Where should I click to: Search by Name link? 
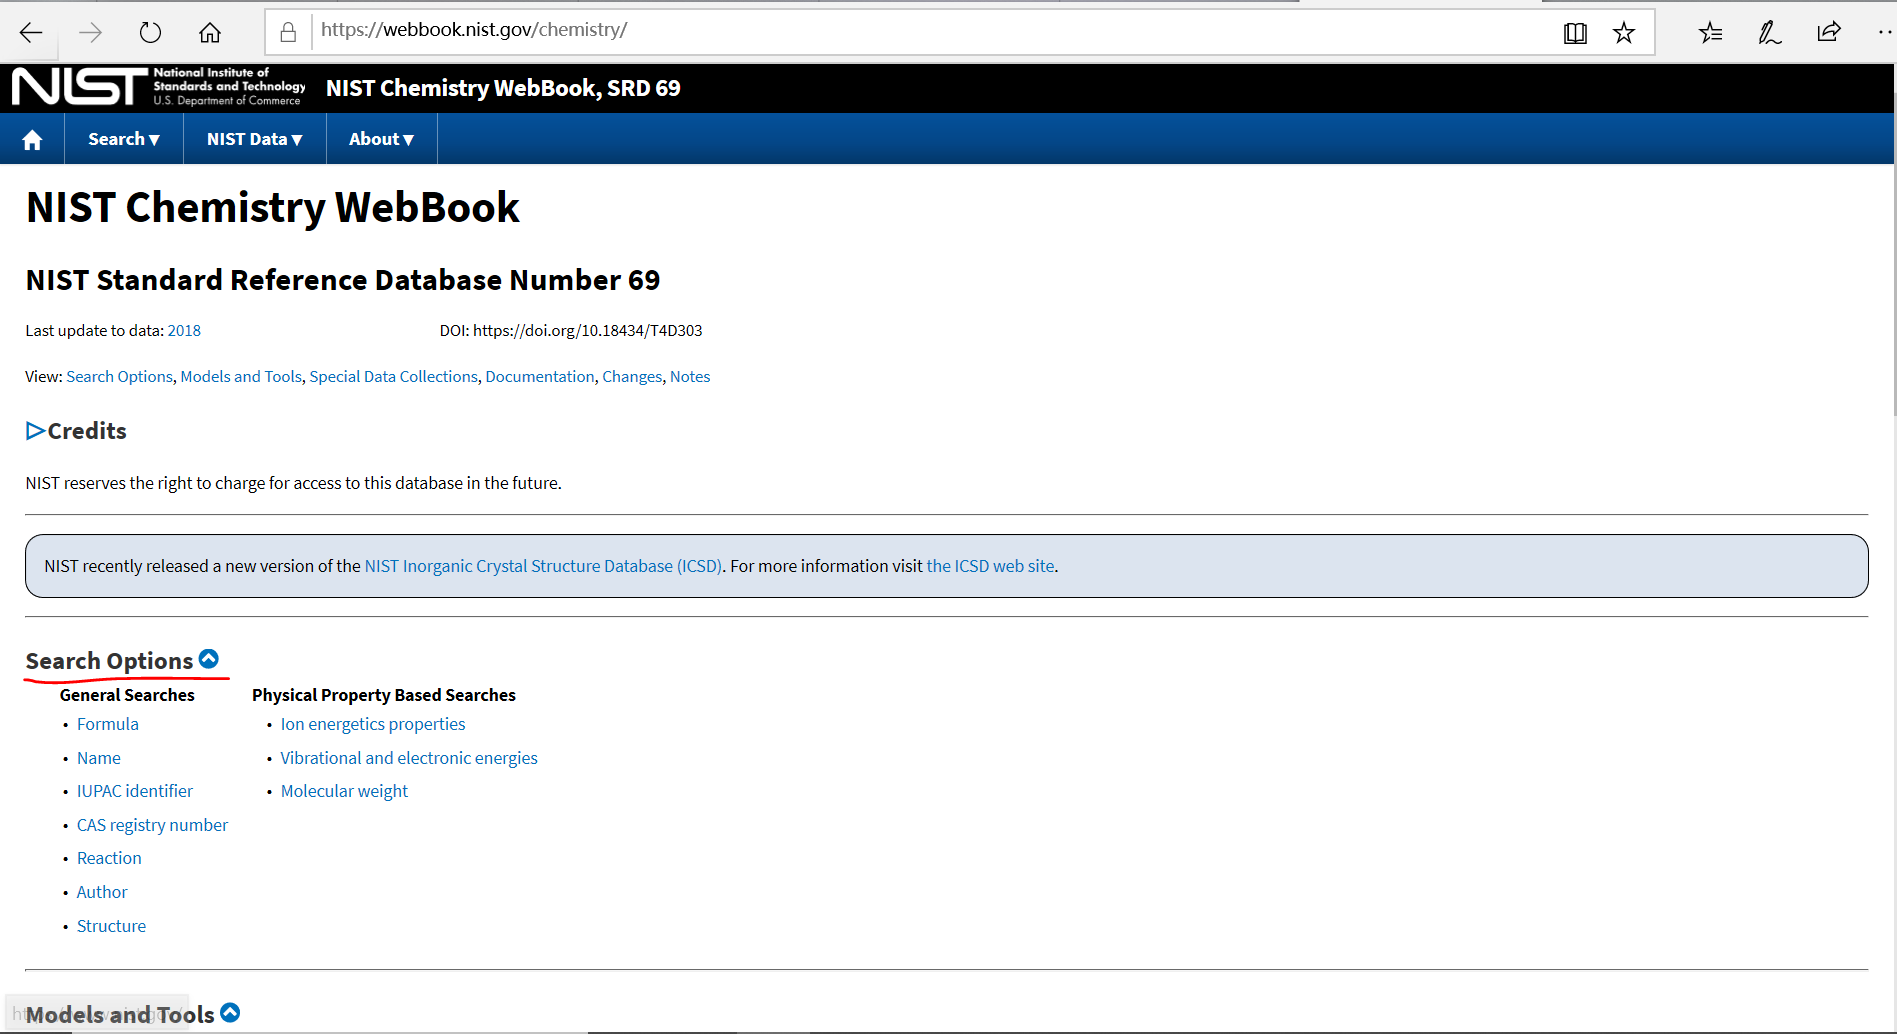pos(99,758)
